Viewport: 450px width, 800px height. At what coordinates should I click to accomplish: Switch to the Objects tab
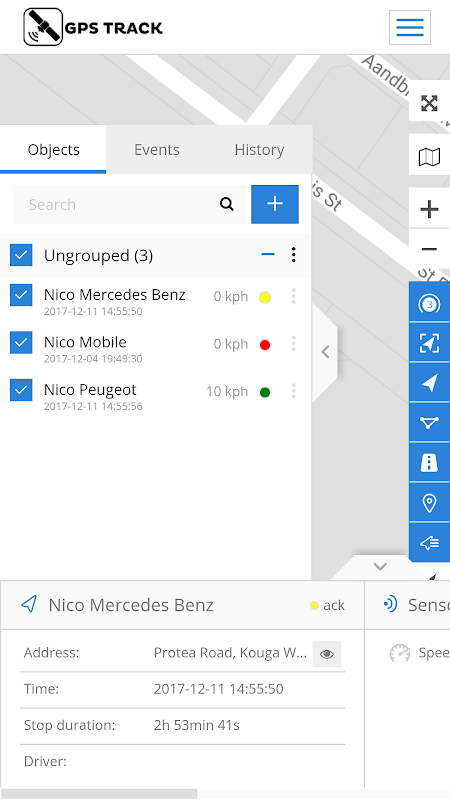point(53,149)
